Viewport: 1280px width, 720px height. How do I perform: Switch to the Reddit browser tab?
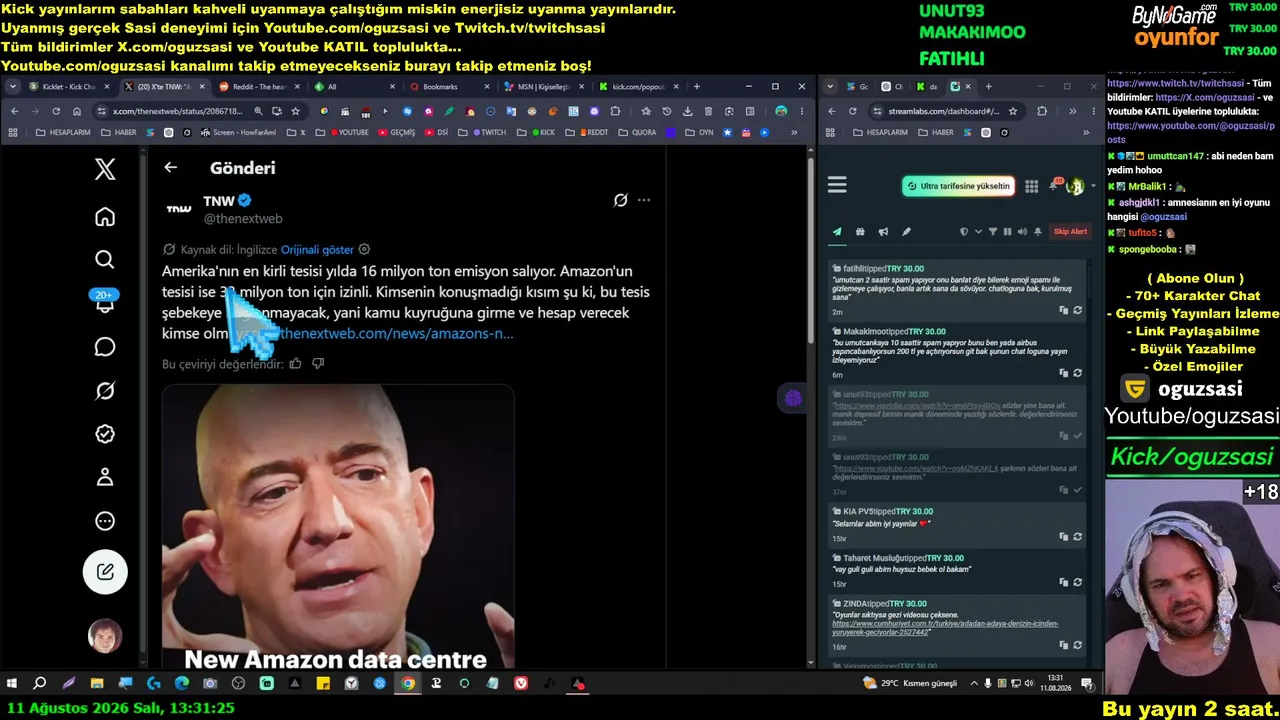click(258, 87)
